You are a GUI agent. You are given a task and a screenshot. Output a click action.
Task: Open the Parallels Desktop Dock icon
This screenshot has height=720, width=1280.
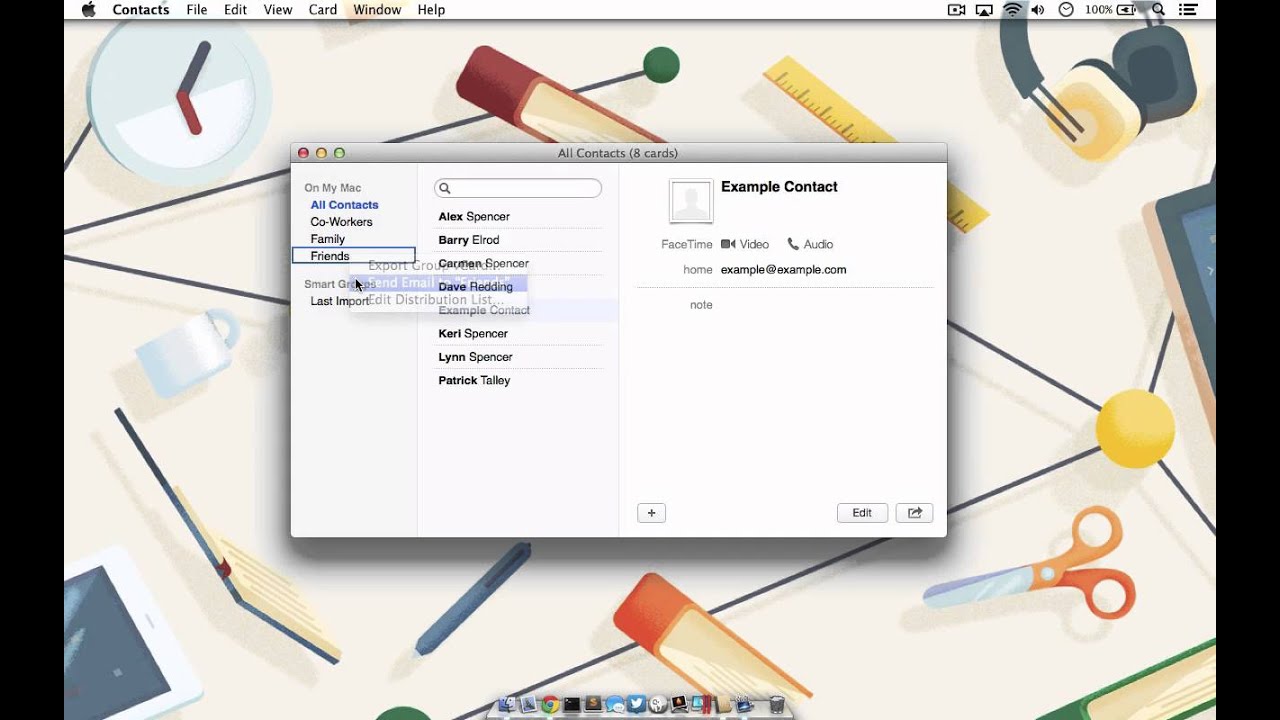coord(701,704)
